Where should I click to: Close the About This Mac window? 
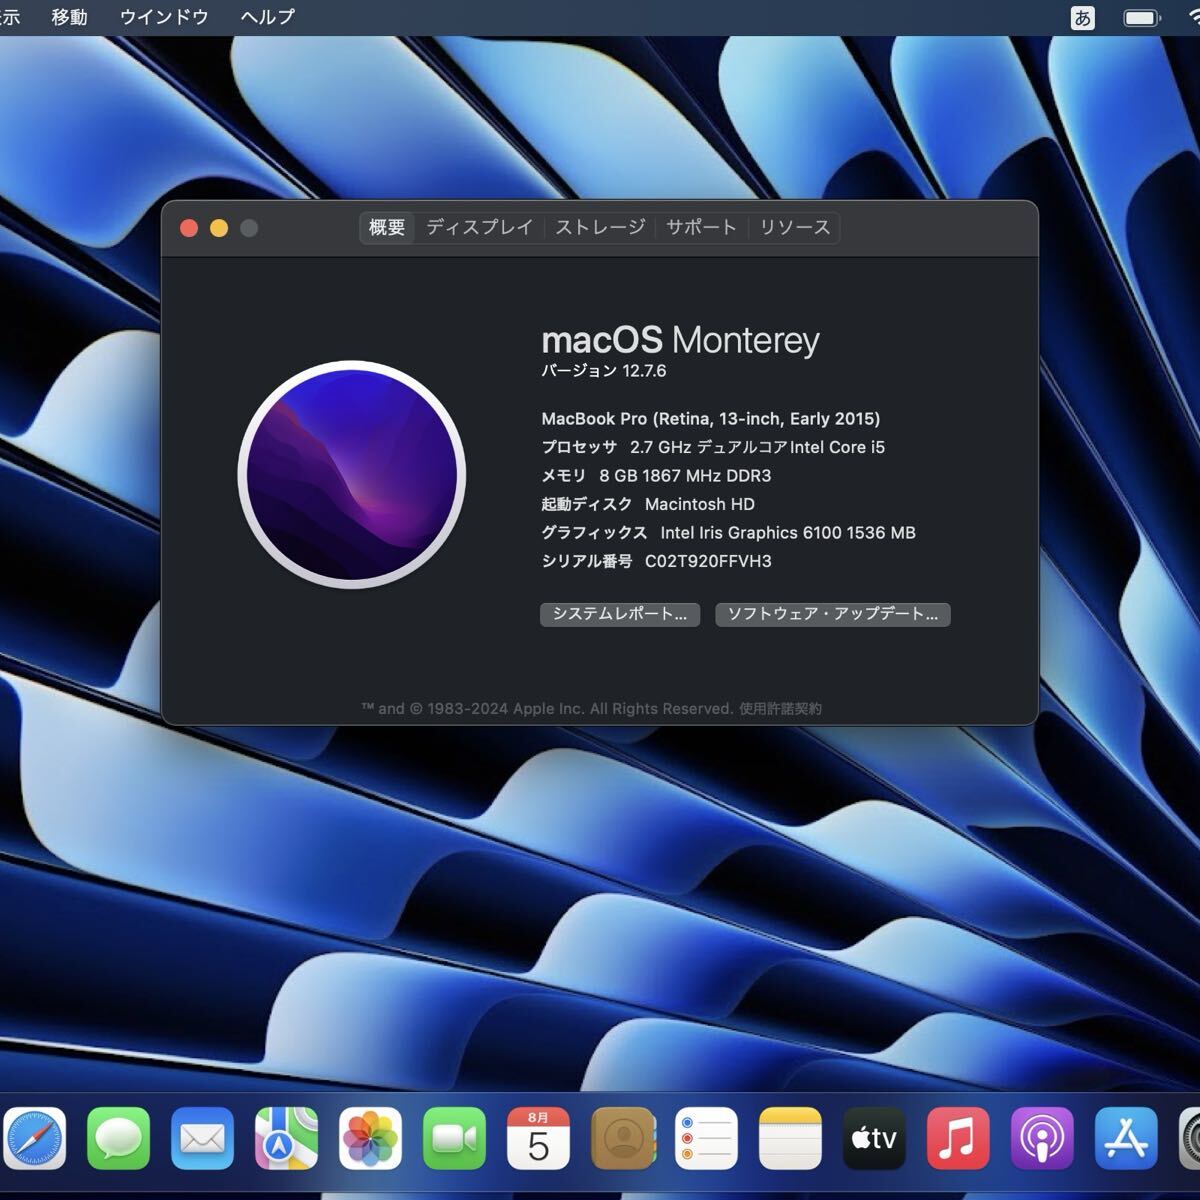[188, 228]
